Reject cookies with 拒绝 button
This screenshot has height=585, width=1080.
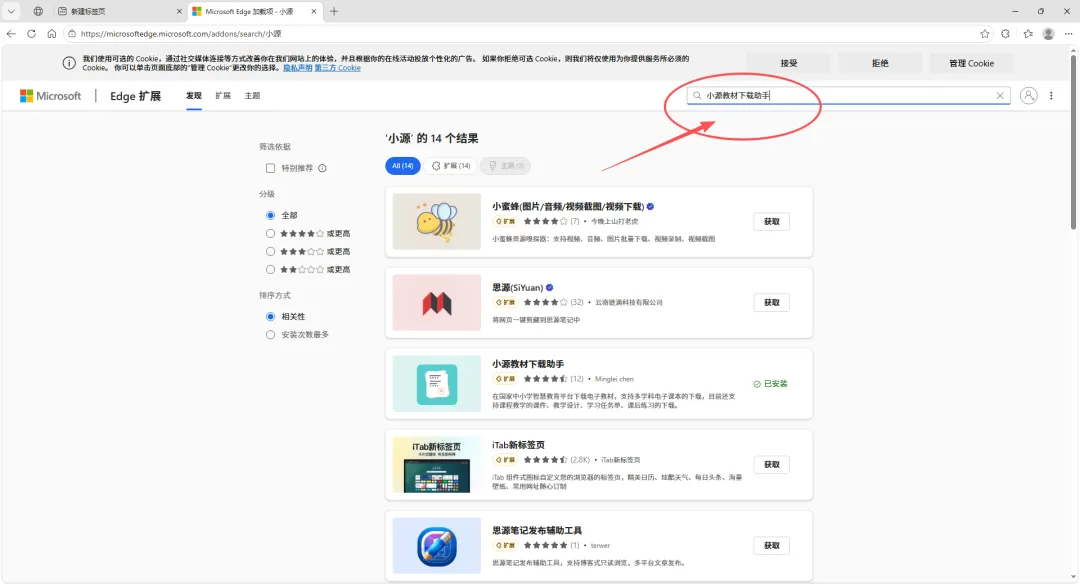tap(880, 63)
